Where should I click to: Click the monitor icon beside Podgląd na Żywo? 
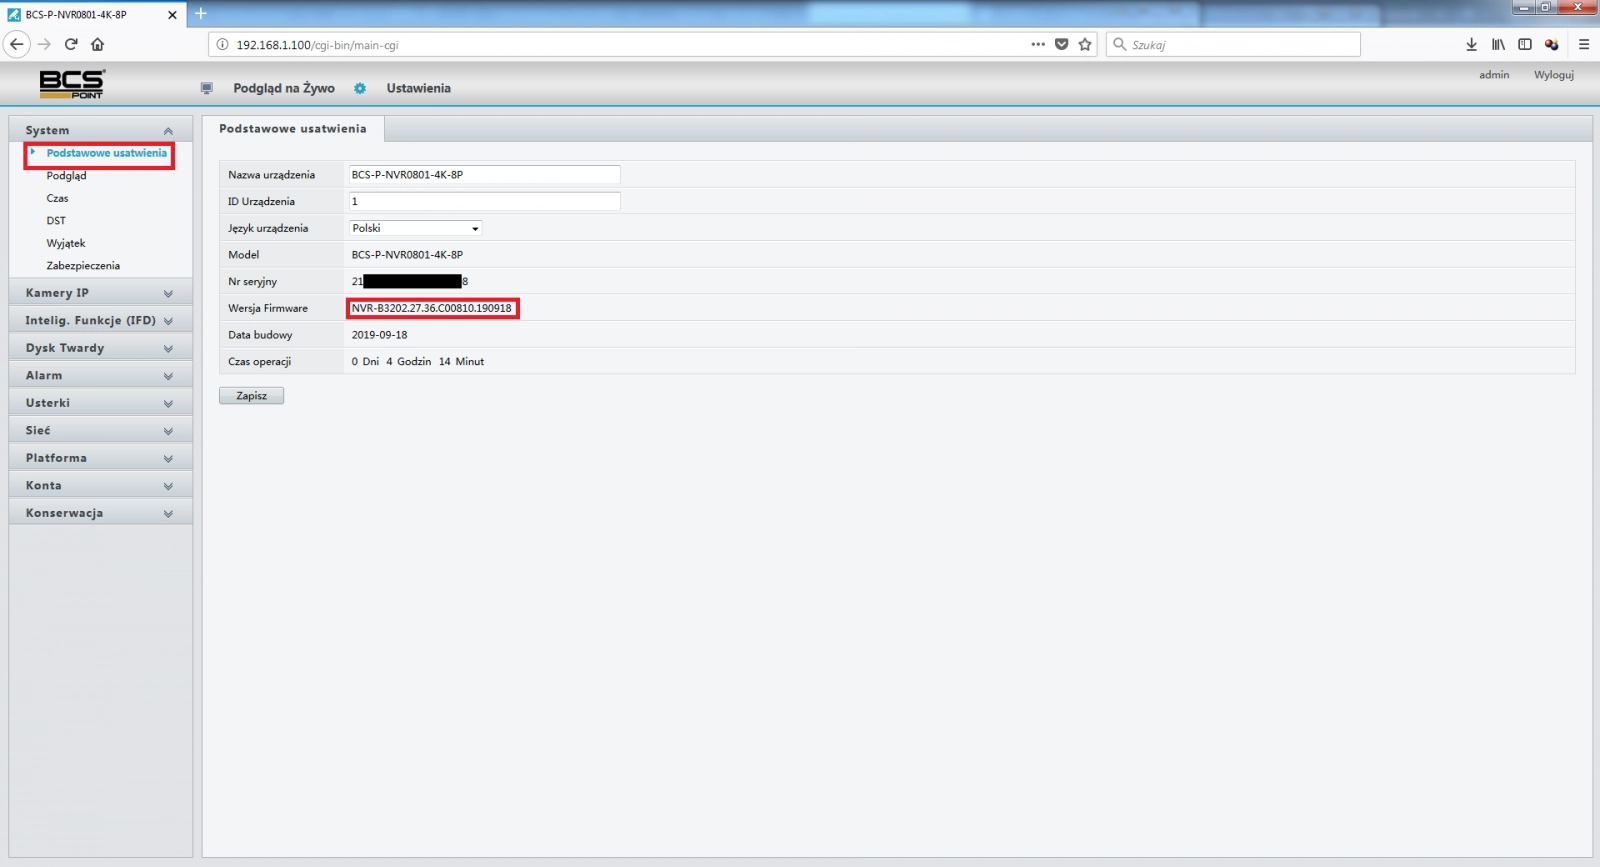[x=207, y=88]
